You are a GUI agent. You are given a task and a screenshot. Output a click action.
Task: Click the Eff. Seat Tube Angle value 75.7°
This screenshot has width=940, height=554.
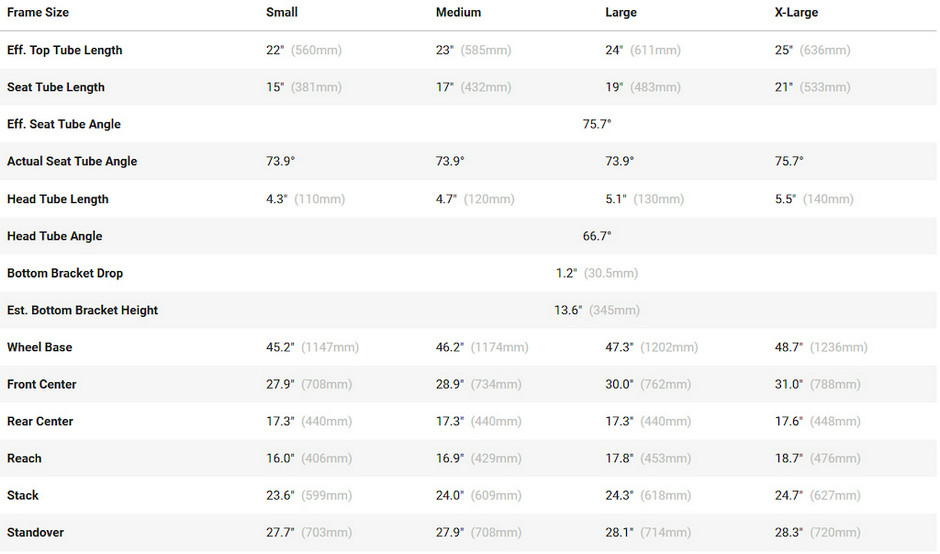point(597,124)
